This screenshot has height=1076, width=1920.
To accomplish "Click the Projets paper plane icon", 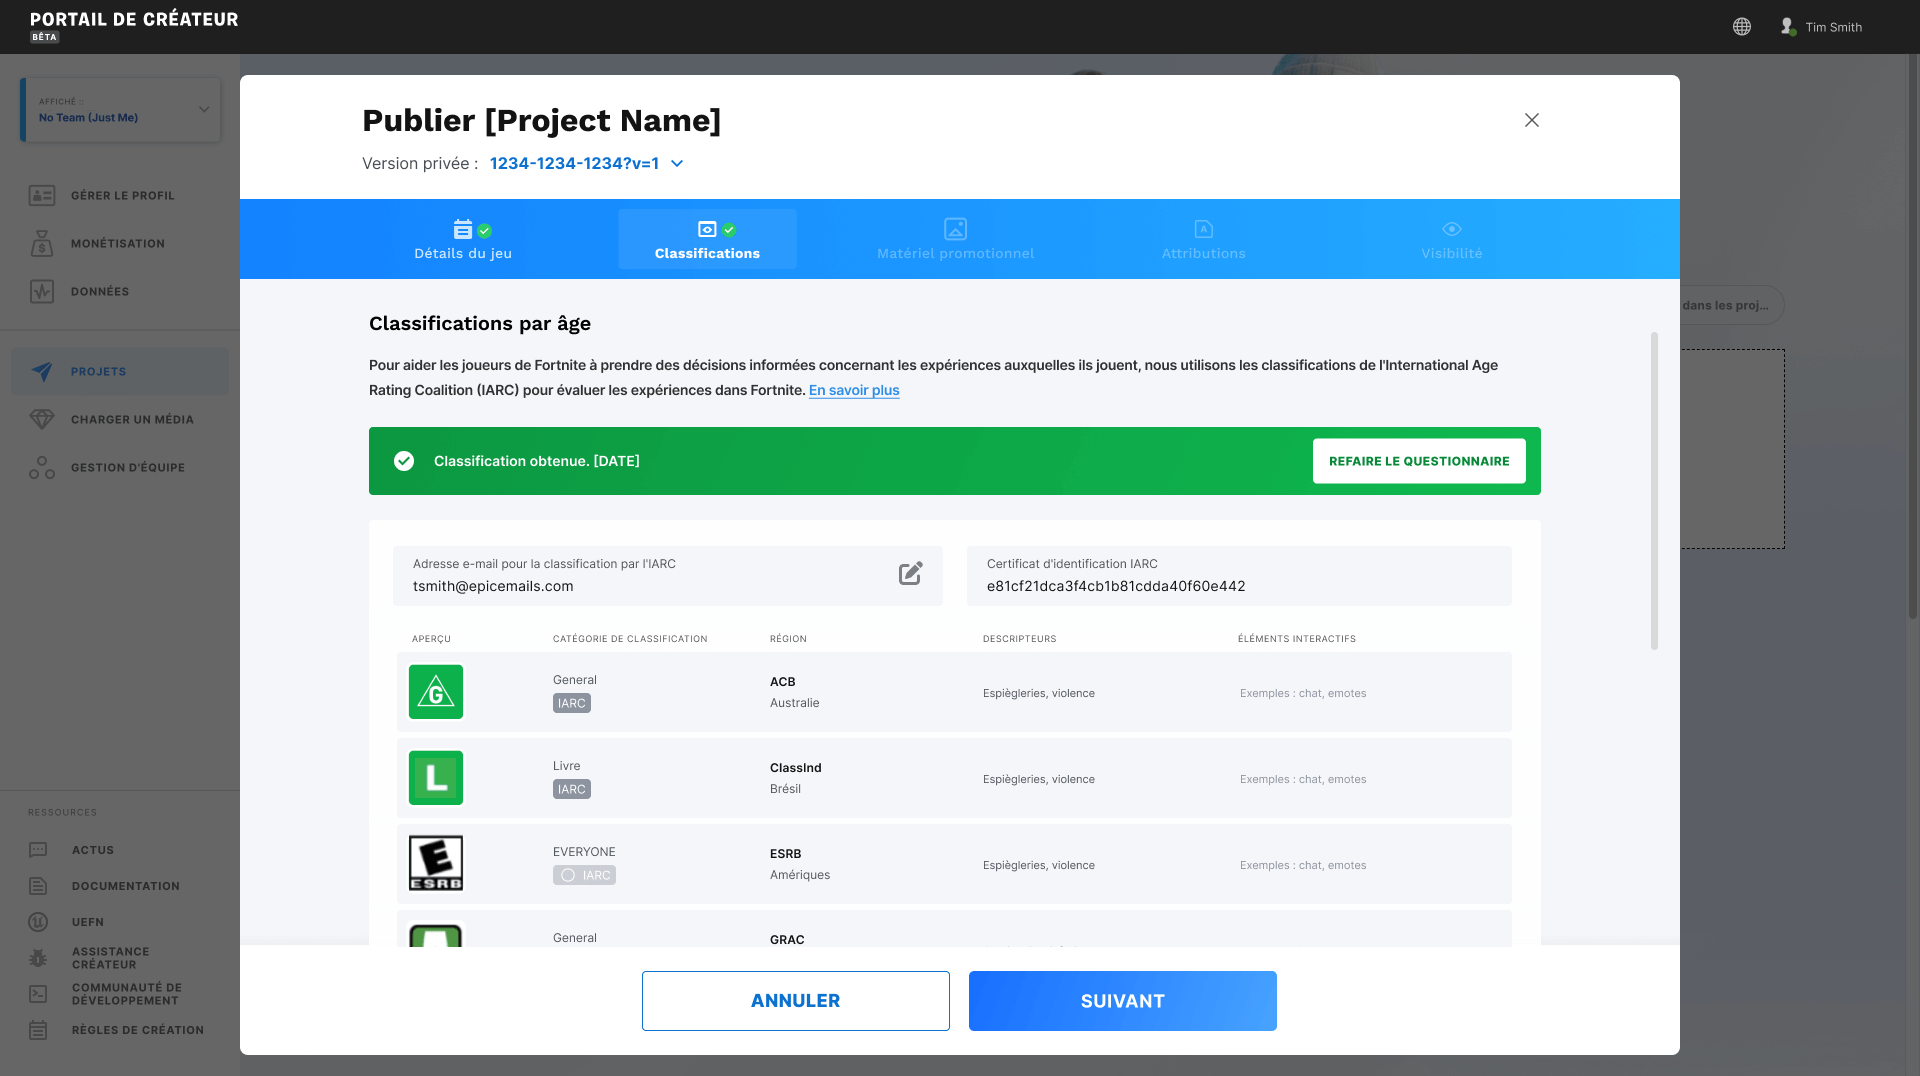I will [42, 371].
